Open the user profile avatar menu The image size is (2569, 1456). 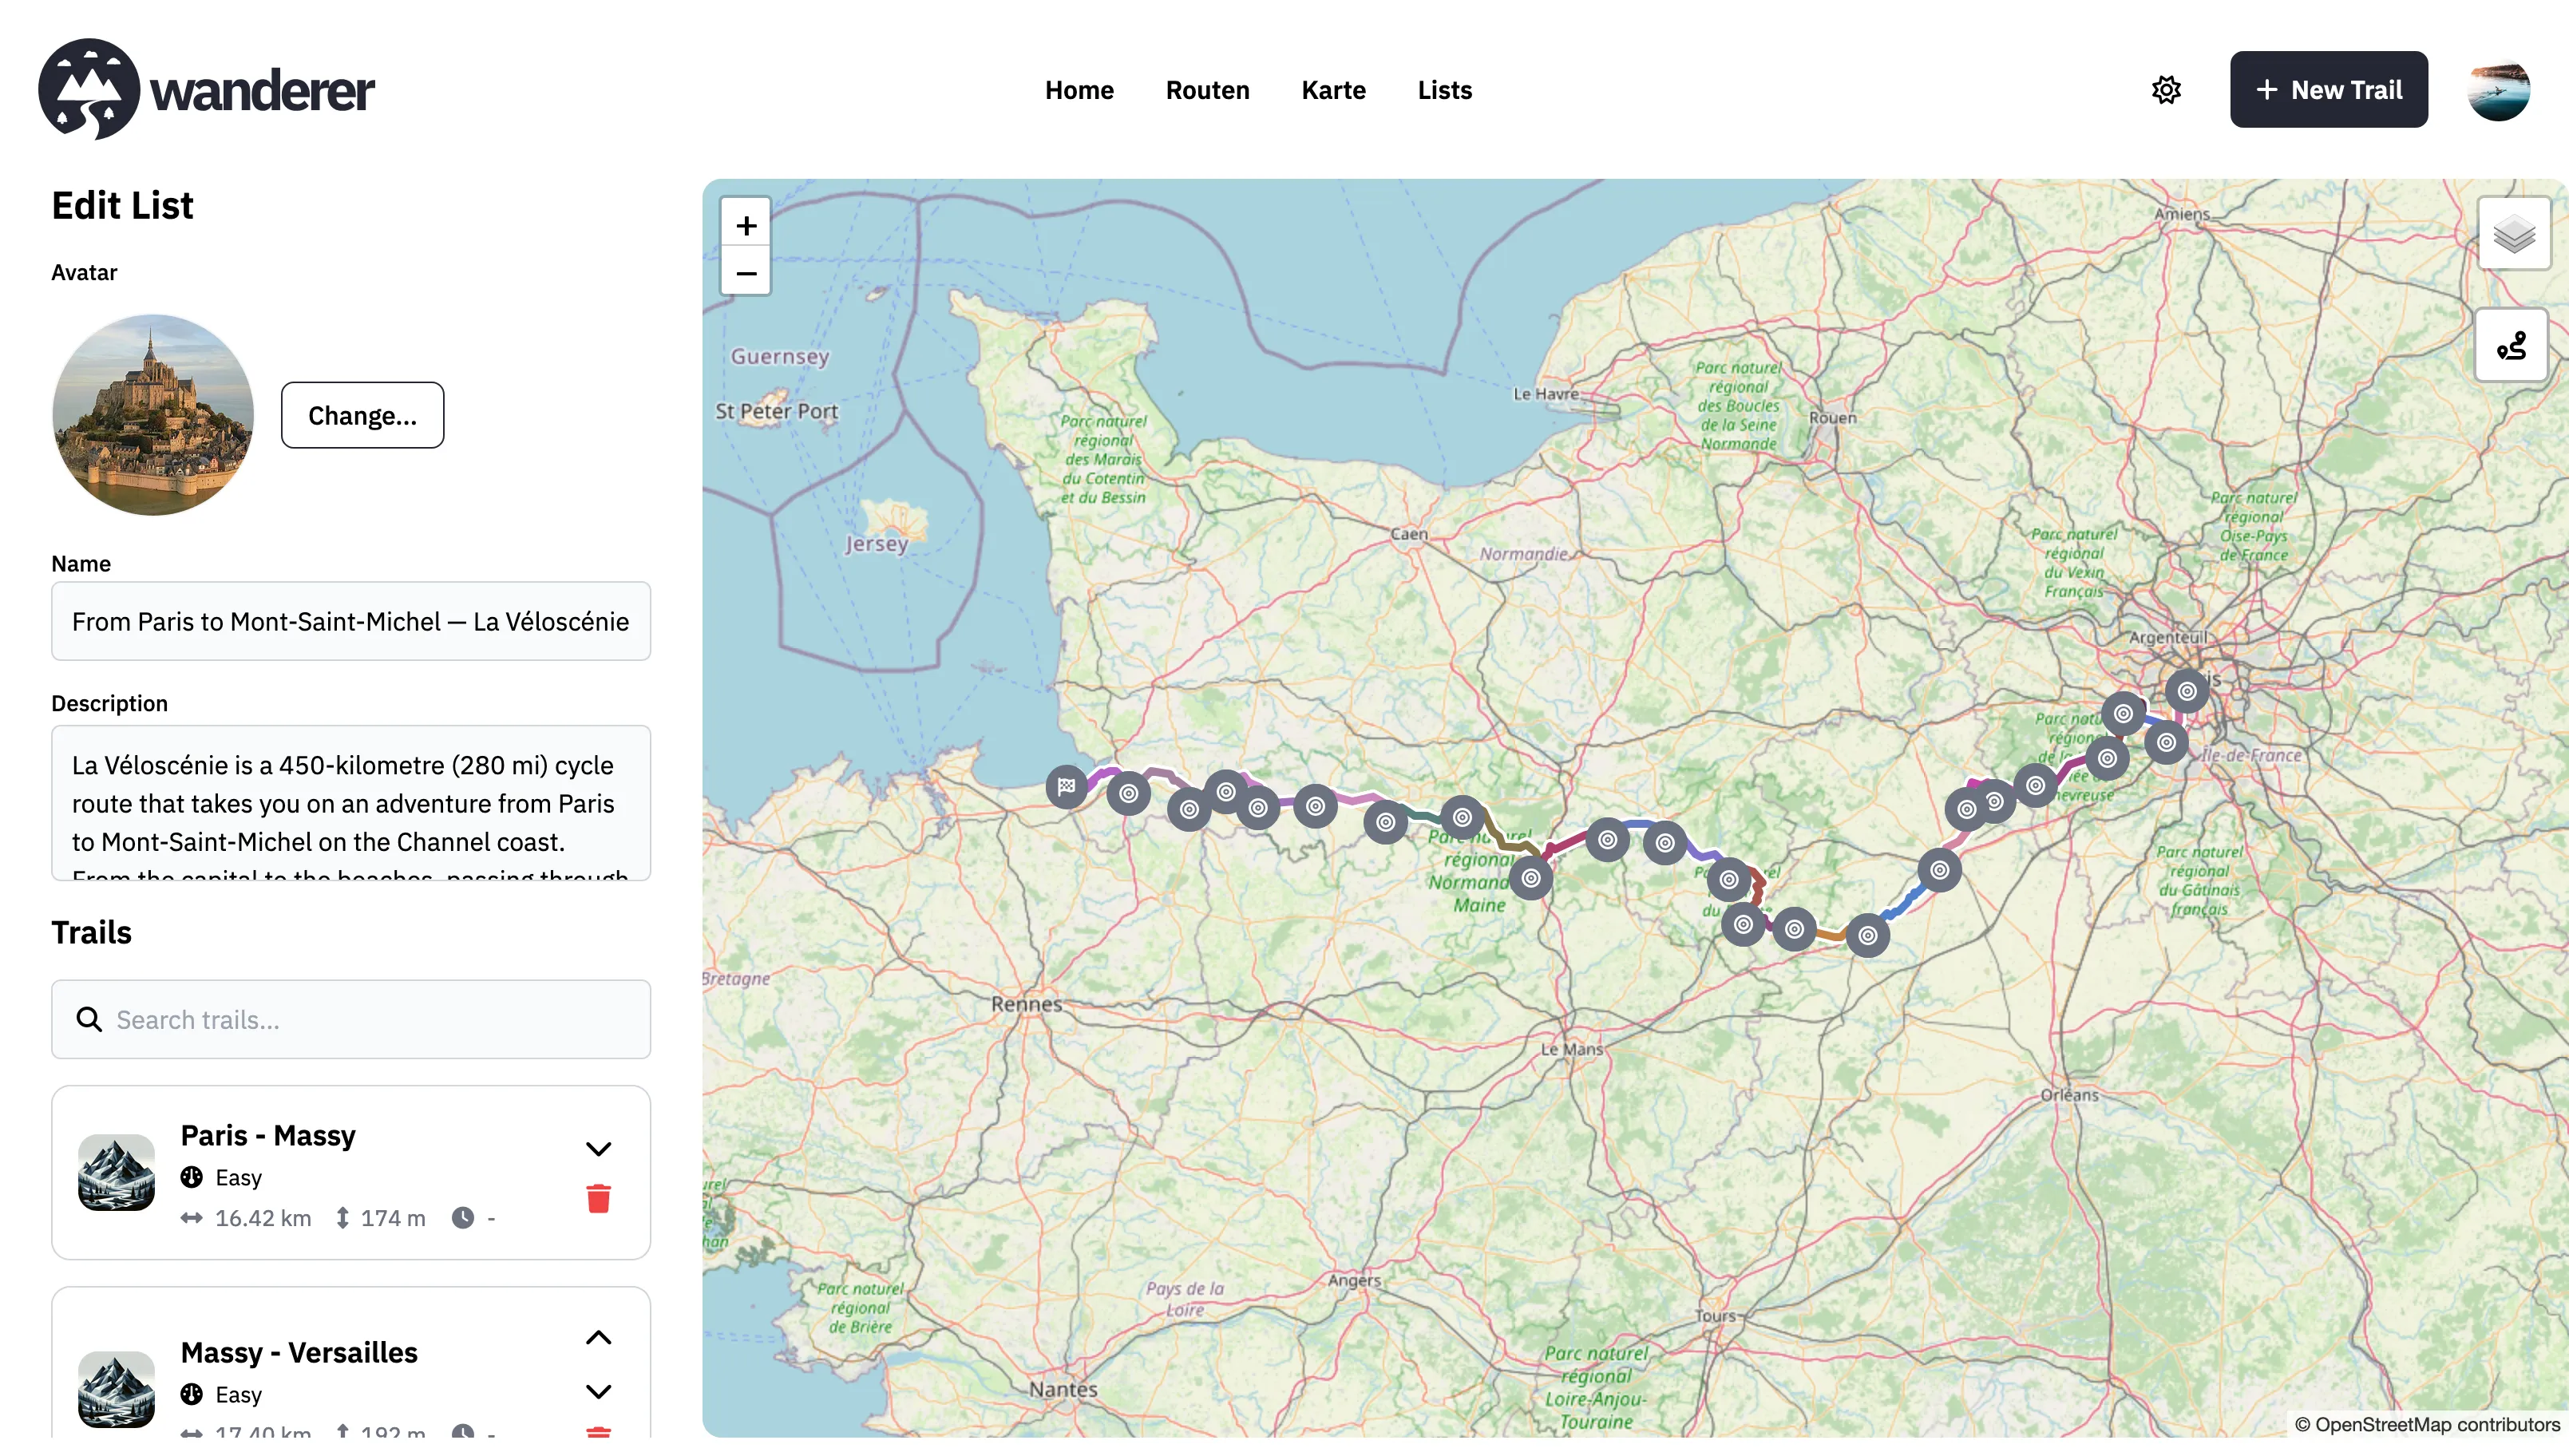(x=2498, y=90)
